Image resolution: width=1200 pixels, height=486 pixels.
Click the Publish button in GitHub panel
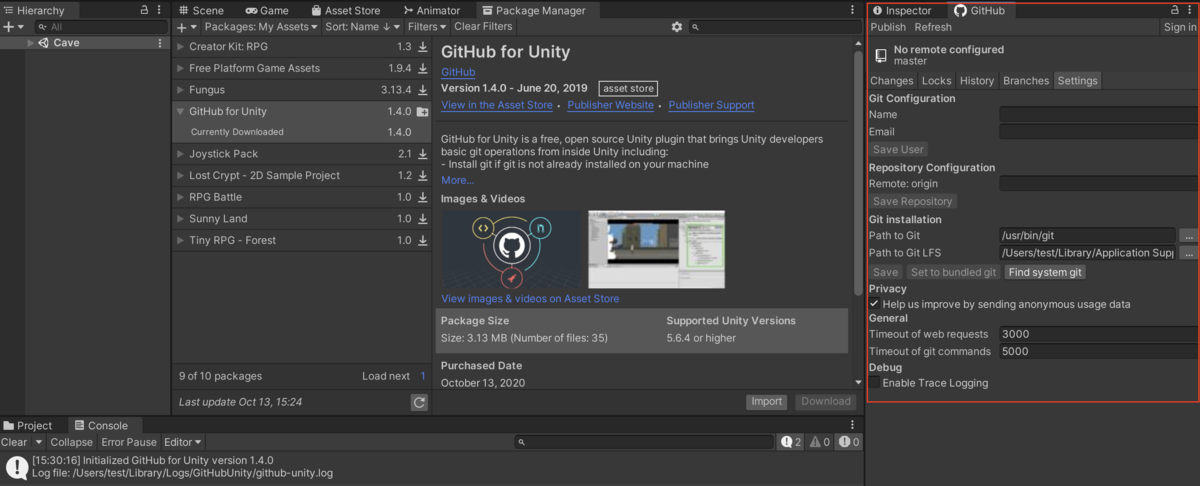point(888,27)
